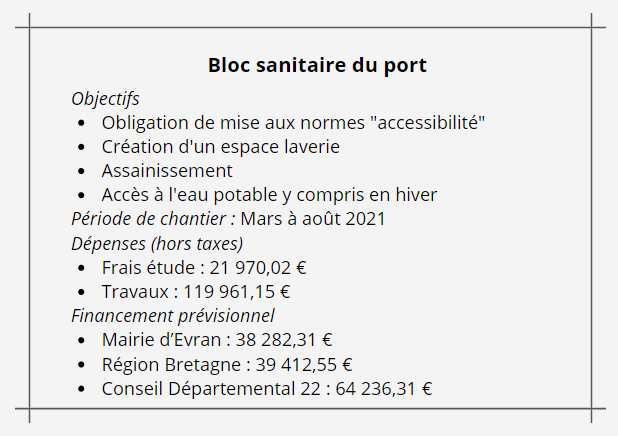
Task: Select the Conseil Départemental 22 line
Action: pyautogui.click(x=267, y=389)
